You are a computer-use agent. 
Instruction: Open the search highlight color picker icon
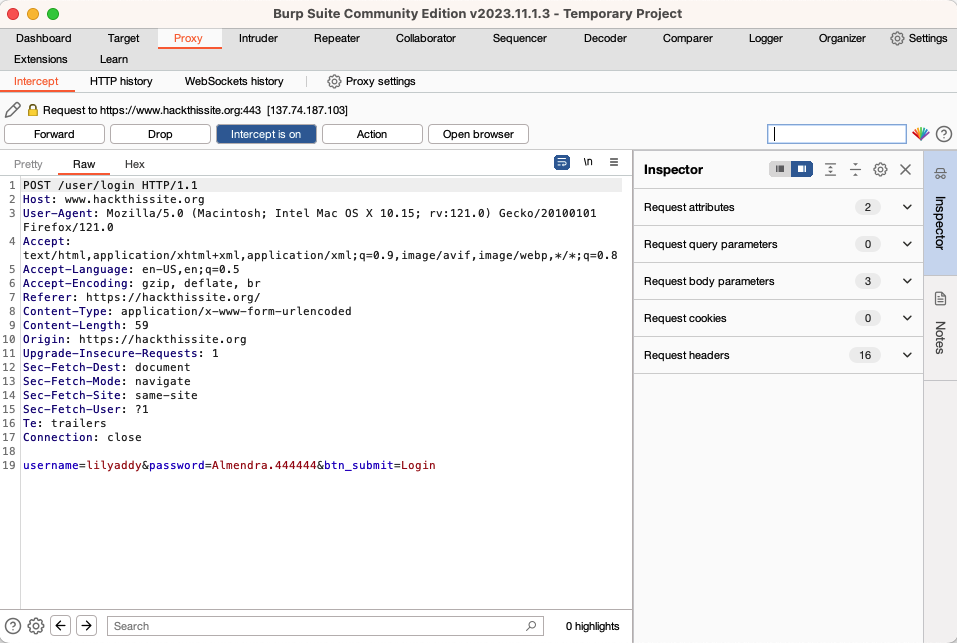921,133
